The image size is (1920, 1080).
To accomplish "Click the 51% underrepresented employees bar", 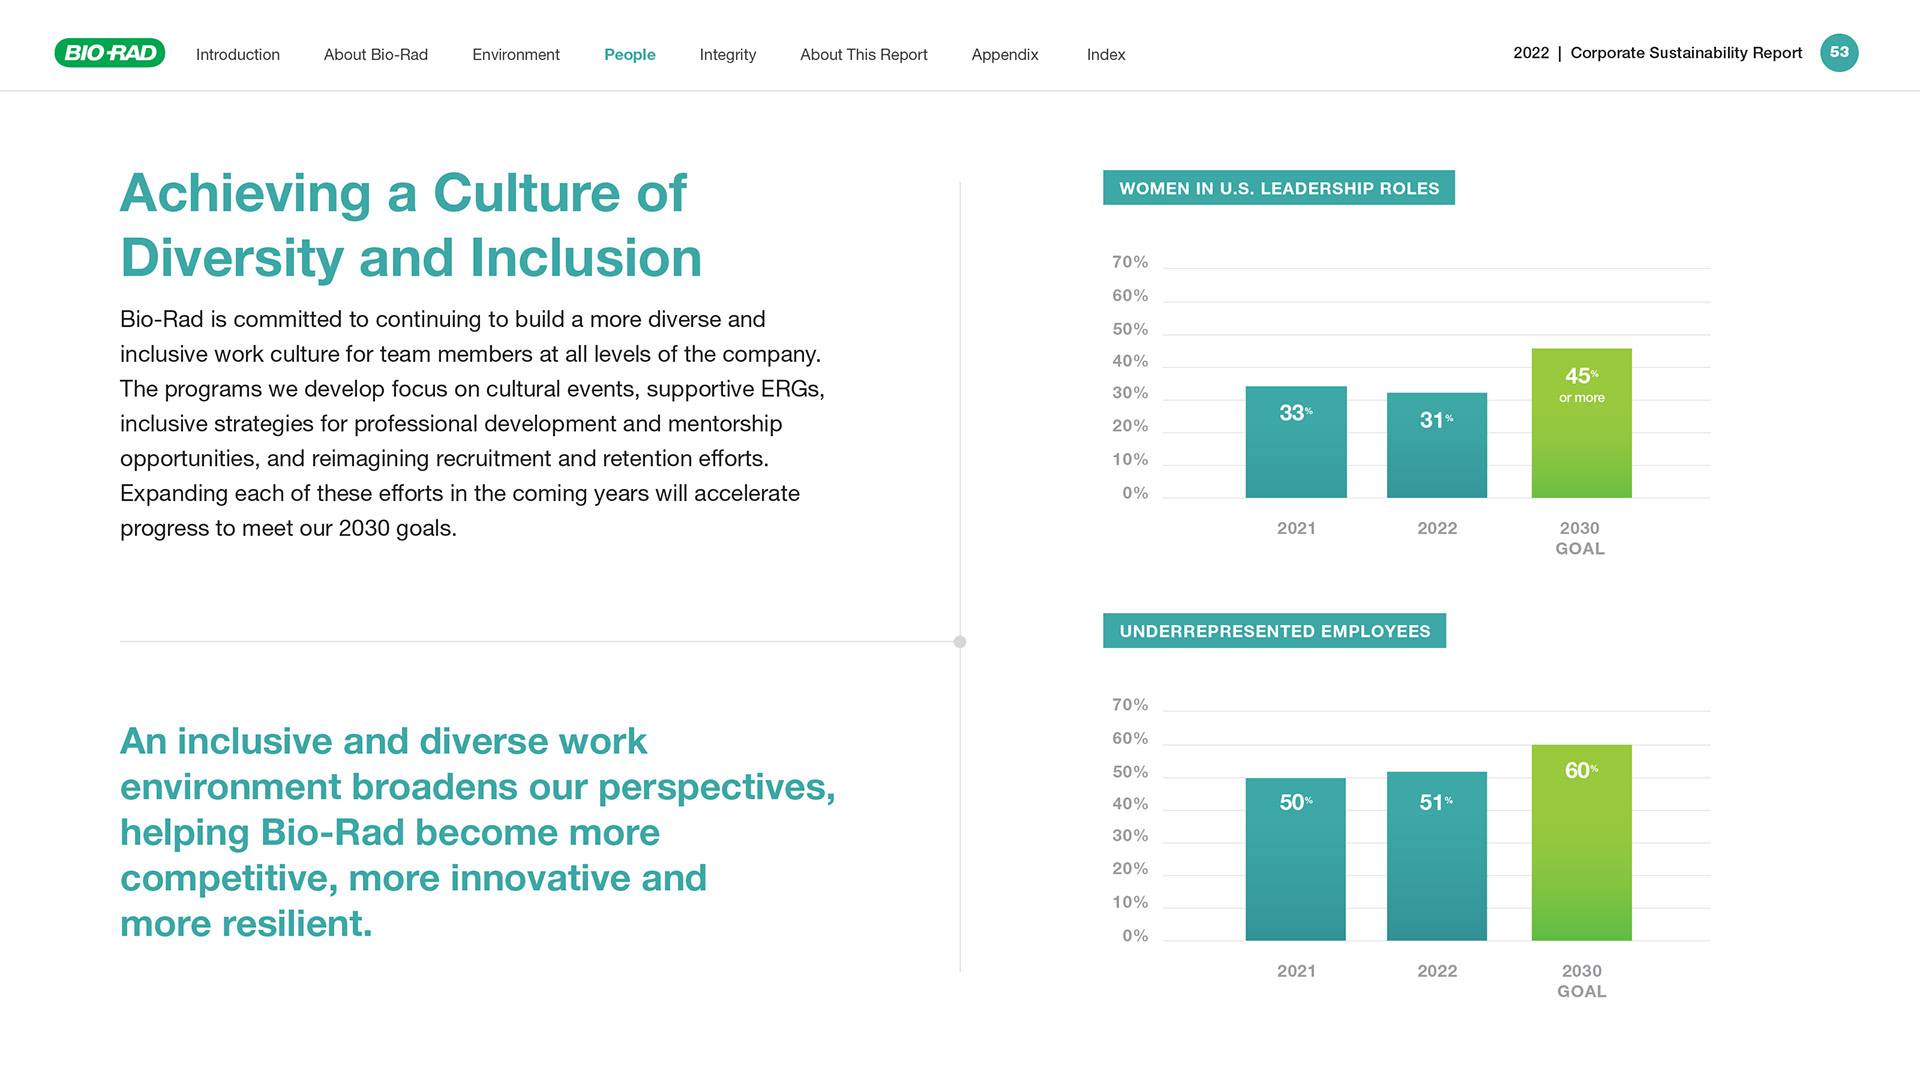I will click(x=1437, y=856).
